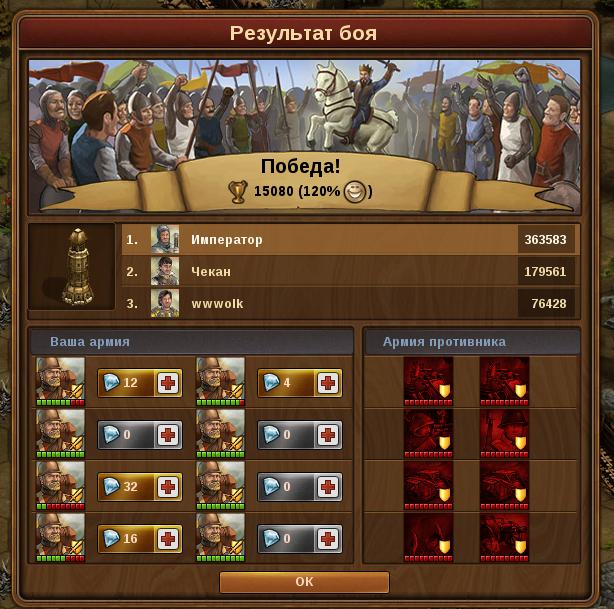Open wwwolk player avatar
Screen dimensions: 614x609
[165, 303]
